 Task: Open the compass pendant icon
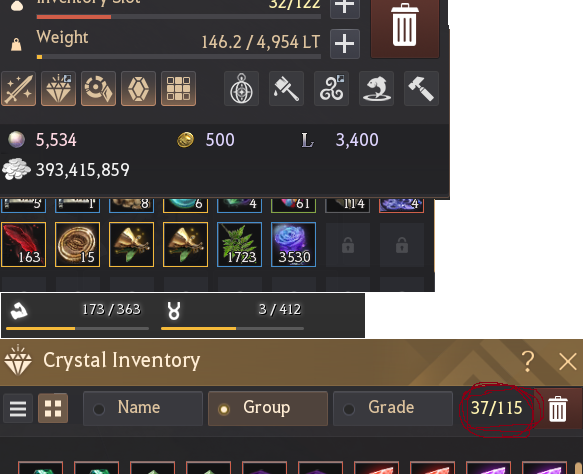pos(241,89)
